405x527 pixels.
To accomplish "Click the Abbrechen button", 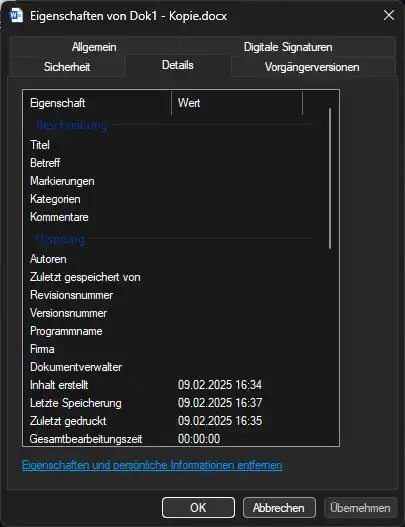I will coord(279,508).
